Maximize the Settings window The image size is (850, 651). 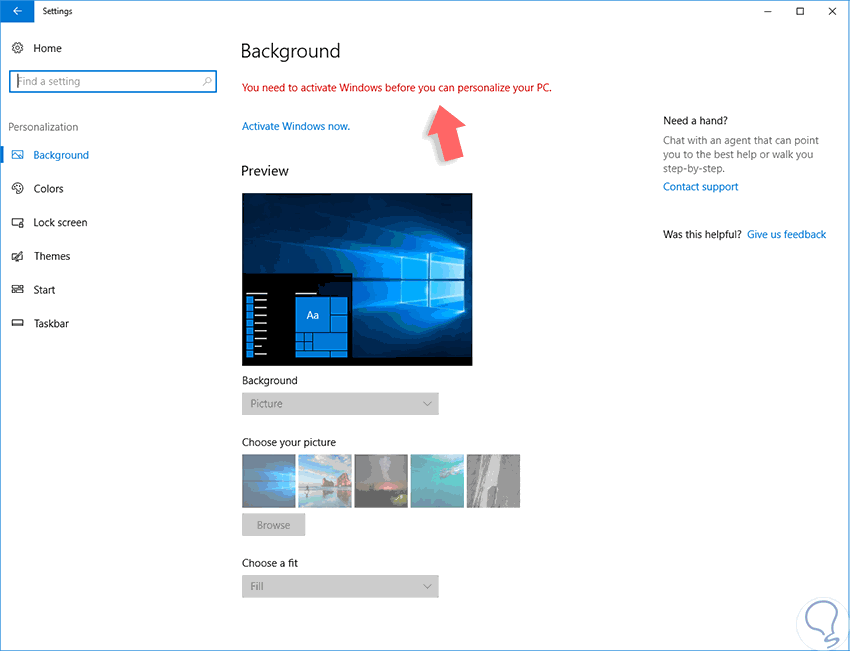pos(800,11)
